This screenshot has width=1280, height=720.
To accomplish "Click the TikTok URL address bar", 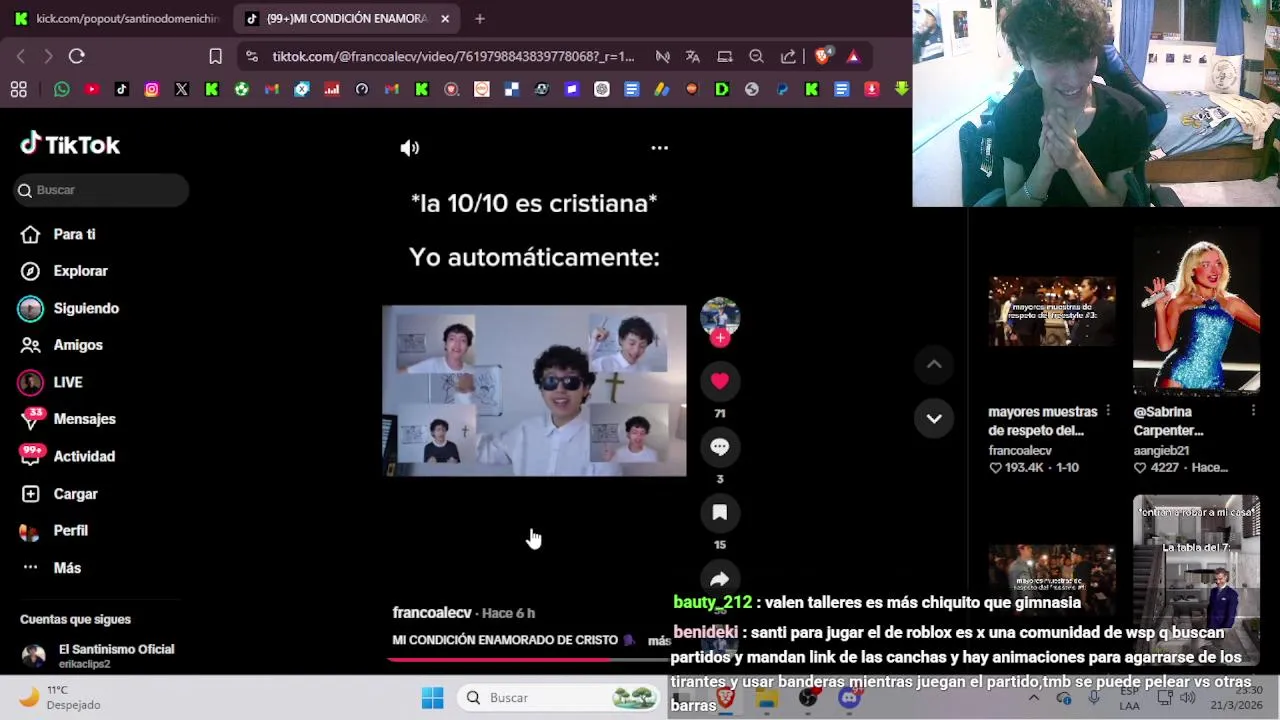I will pyautogui.click(x=453, y=57).
